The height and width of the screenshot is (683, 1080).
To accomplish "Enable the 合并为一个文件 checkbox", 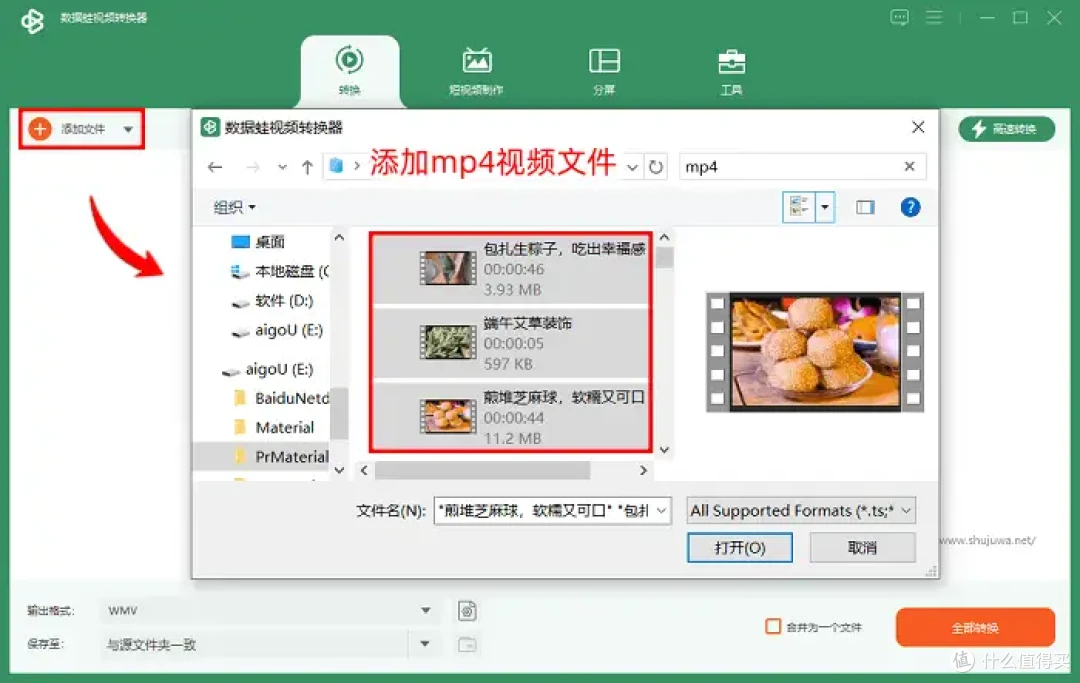I will tap(773, 627).
